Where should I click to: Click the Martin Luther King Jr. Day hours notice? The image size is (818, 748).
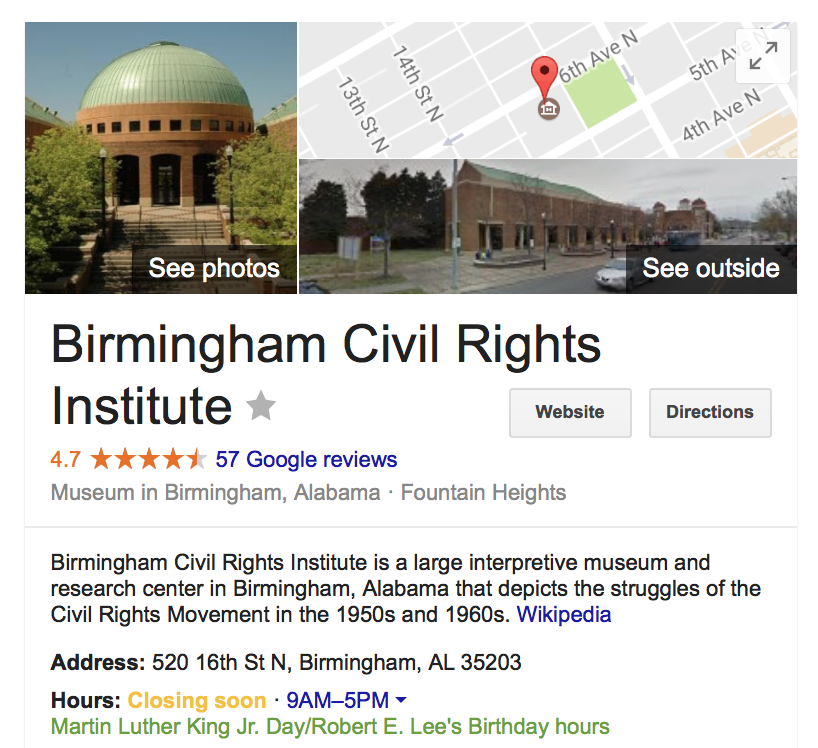[x=330, y=727]
